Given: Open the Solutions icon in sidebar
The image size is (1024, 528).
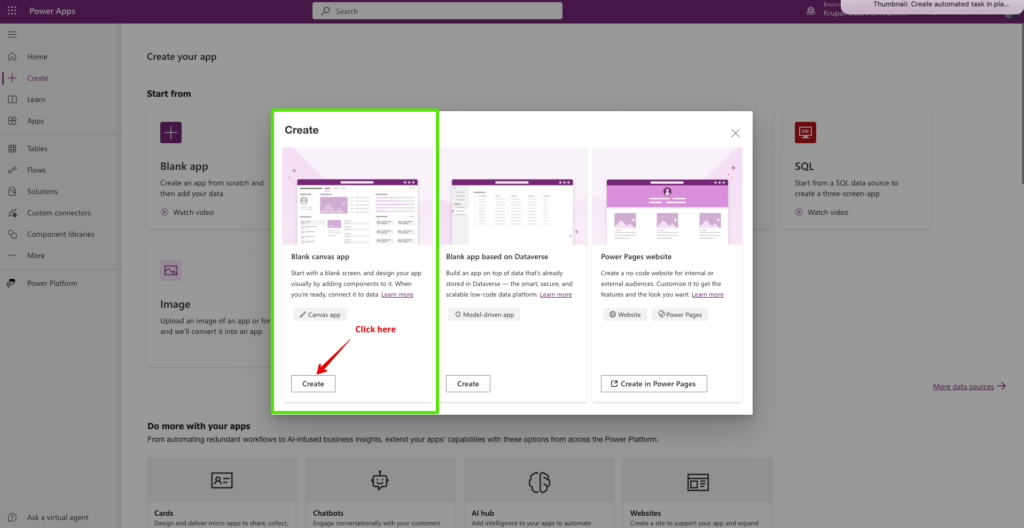Looking at the screenshot, I should (x=12, y=191).
